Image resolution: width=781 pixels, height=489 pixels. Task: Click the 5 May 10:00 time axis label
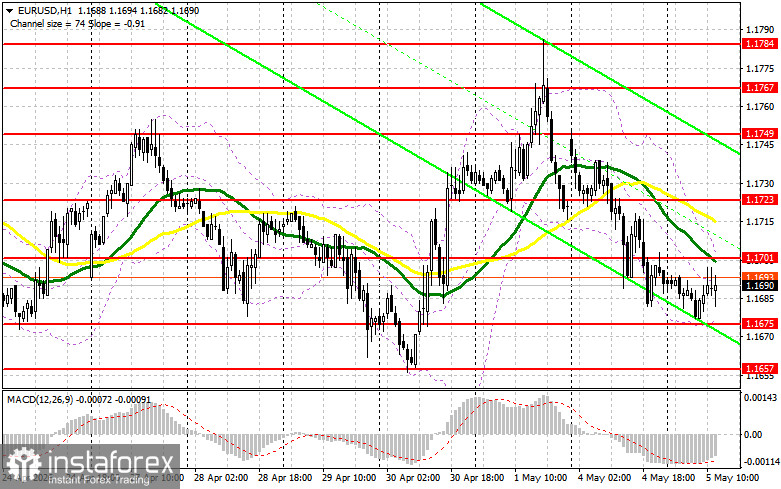click(732, 478)
